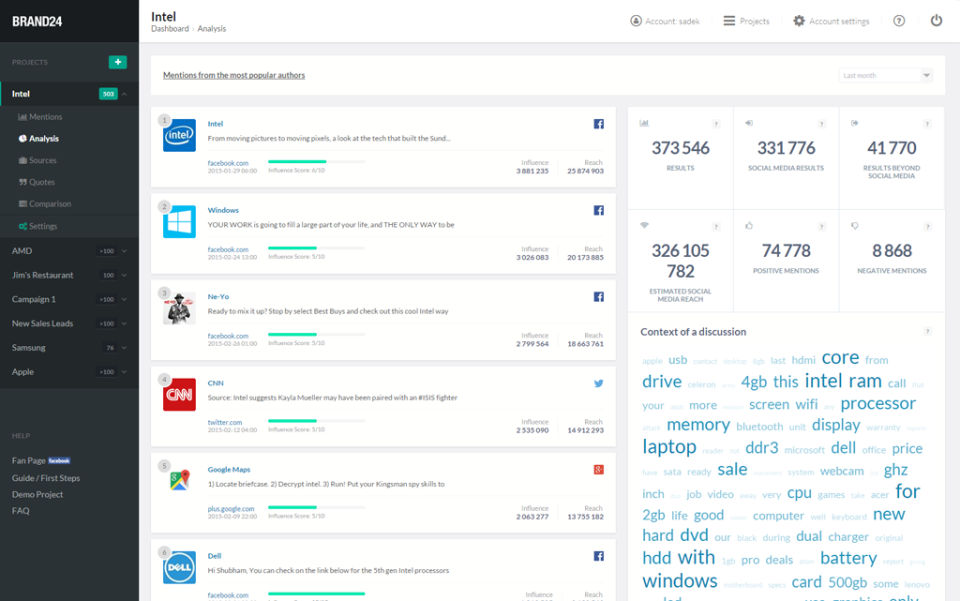
Task: Click help icon on Estimated Social Media Reach tile
Action: coord(716,226)
